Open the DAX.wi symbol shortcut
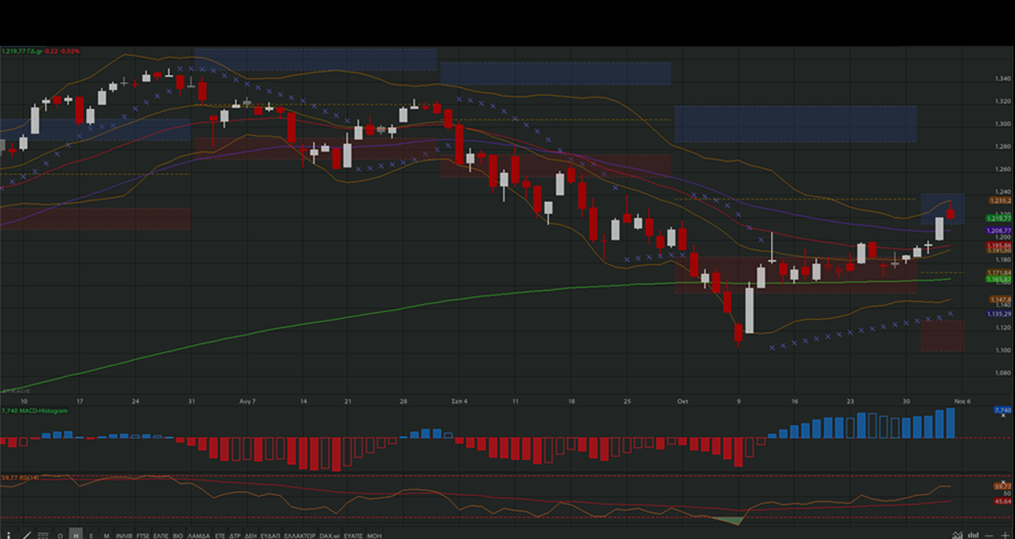1015x539 pixels. [x=329, y=536]
